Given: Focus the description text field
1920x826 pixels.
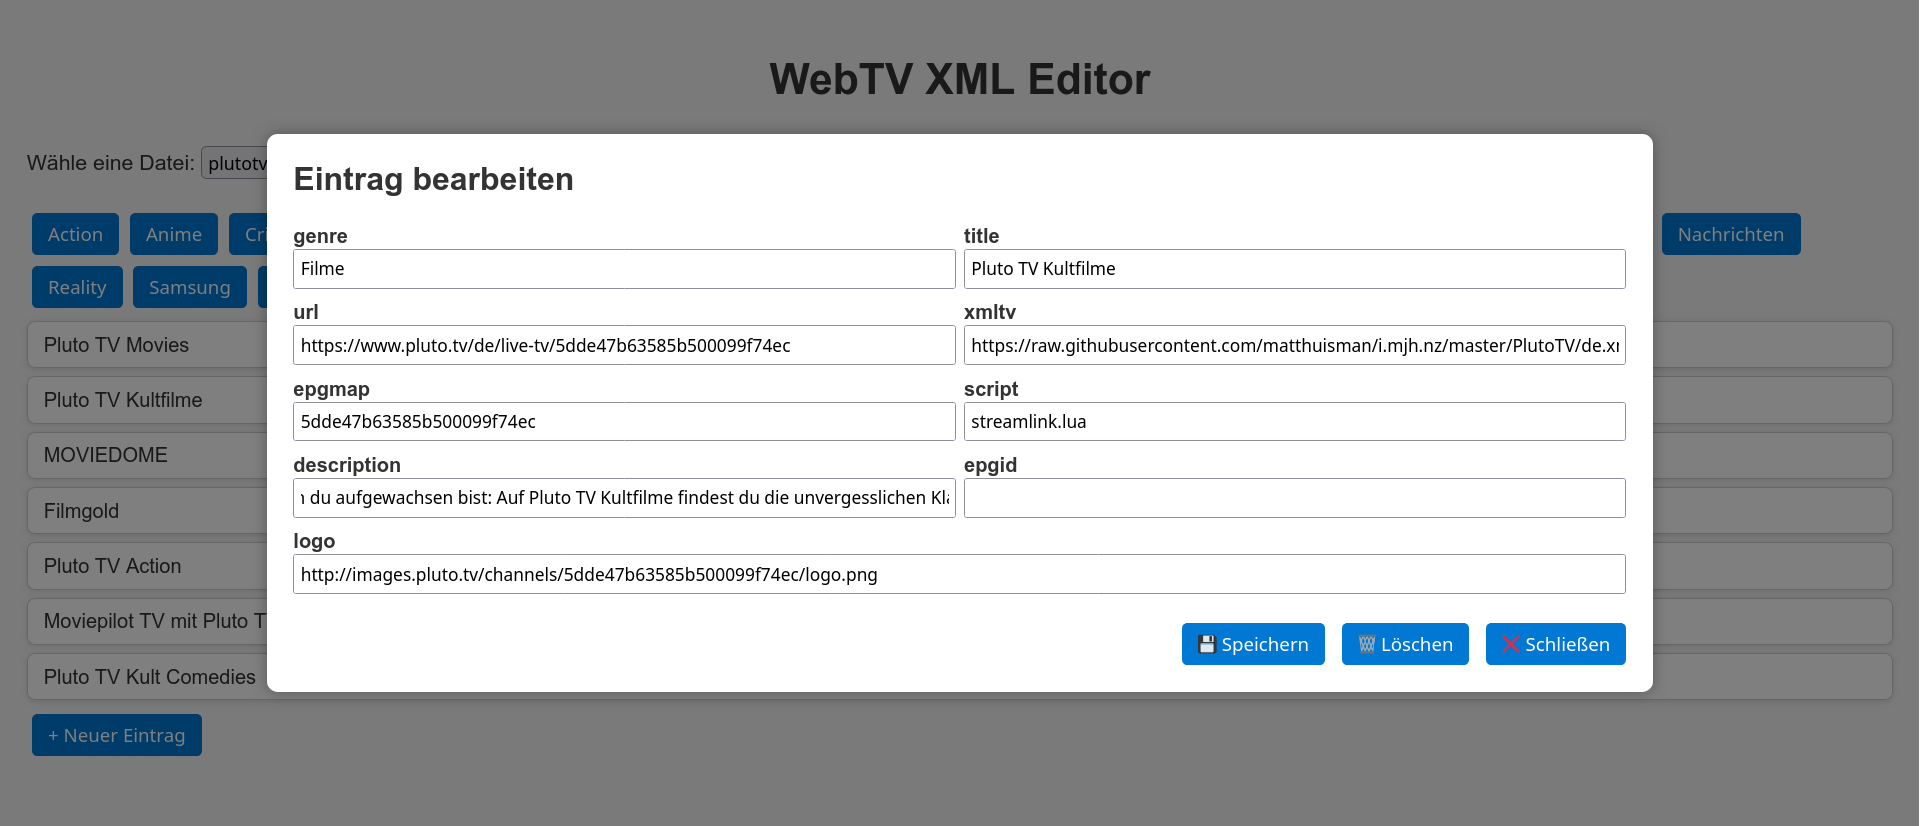Looking at the screenshot, I should (x=623, y=498).
